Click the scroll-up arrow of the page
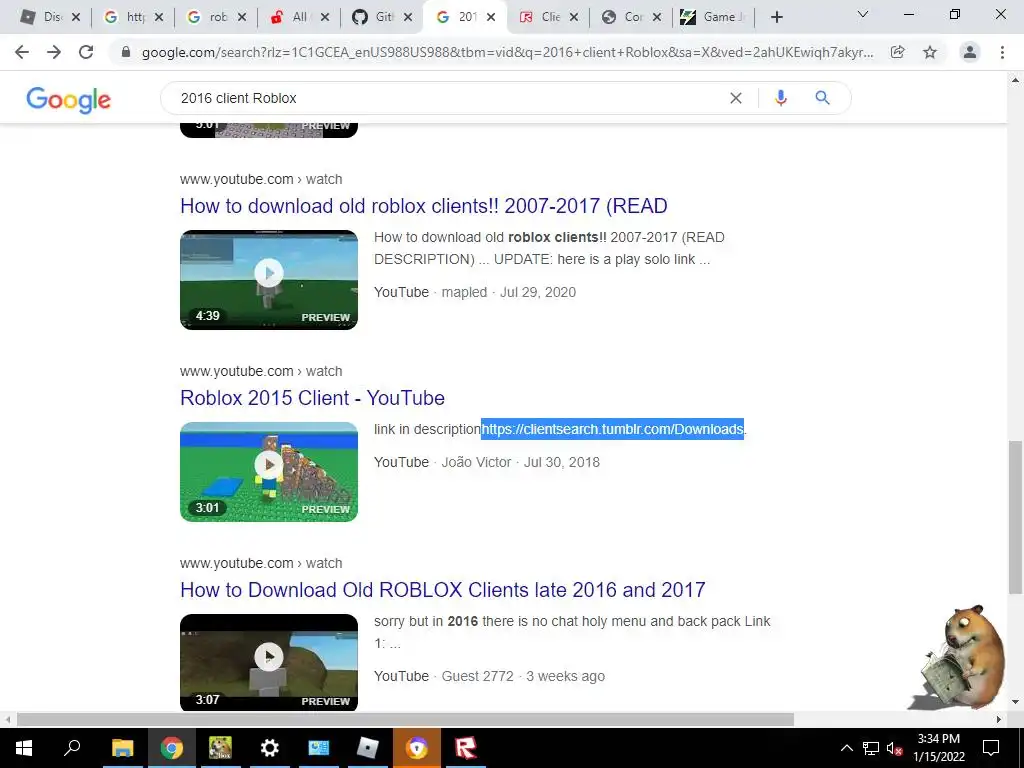The image size is (1024, 768). 1015,80
